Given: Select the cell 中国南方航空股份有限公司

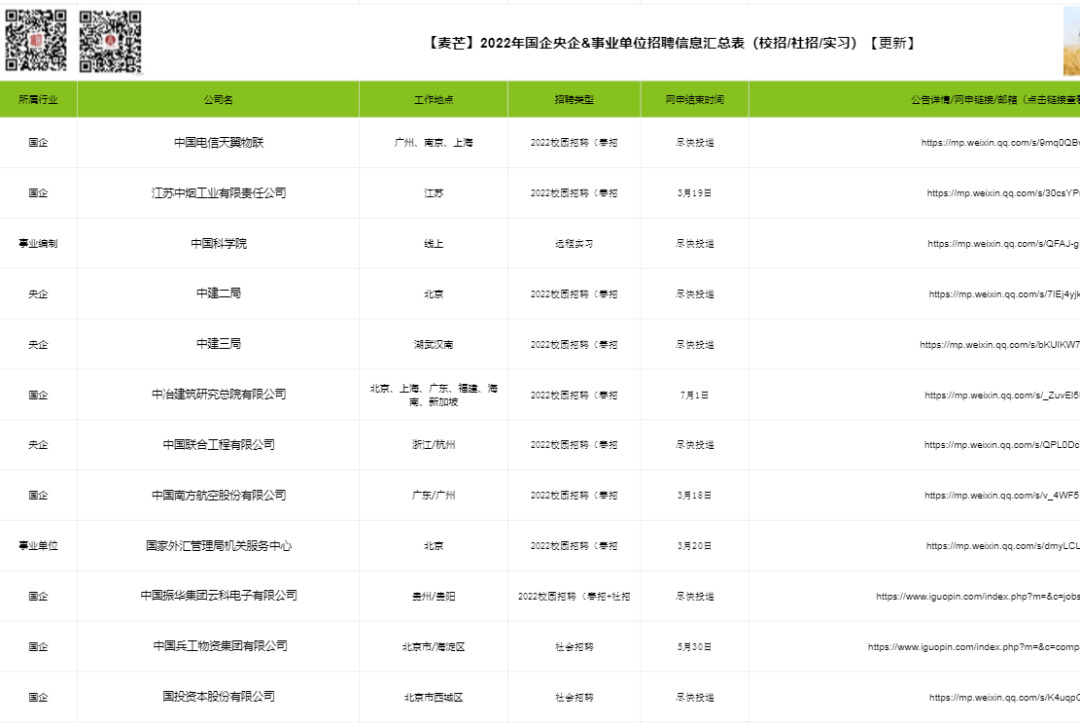Looking at the screenshot, I should tap(218, 495).
